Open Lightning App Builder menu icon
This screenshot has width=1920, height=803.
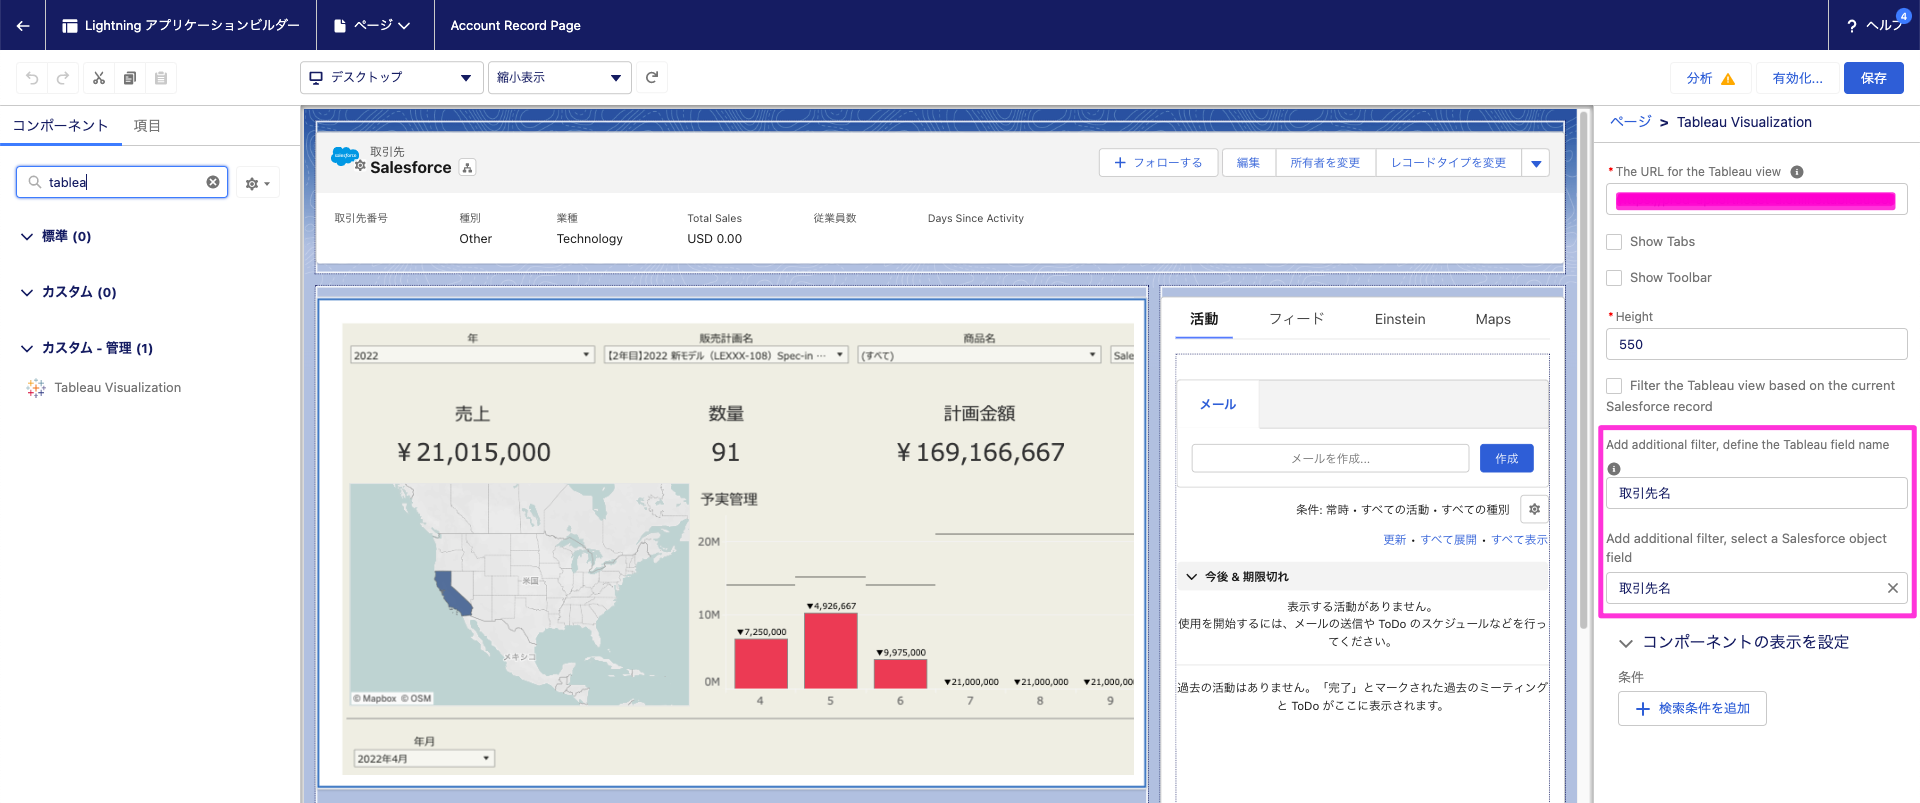(x=69, y=25)
